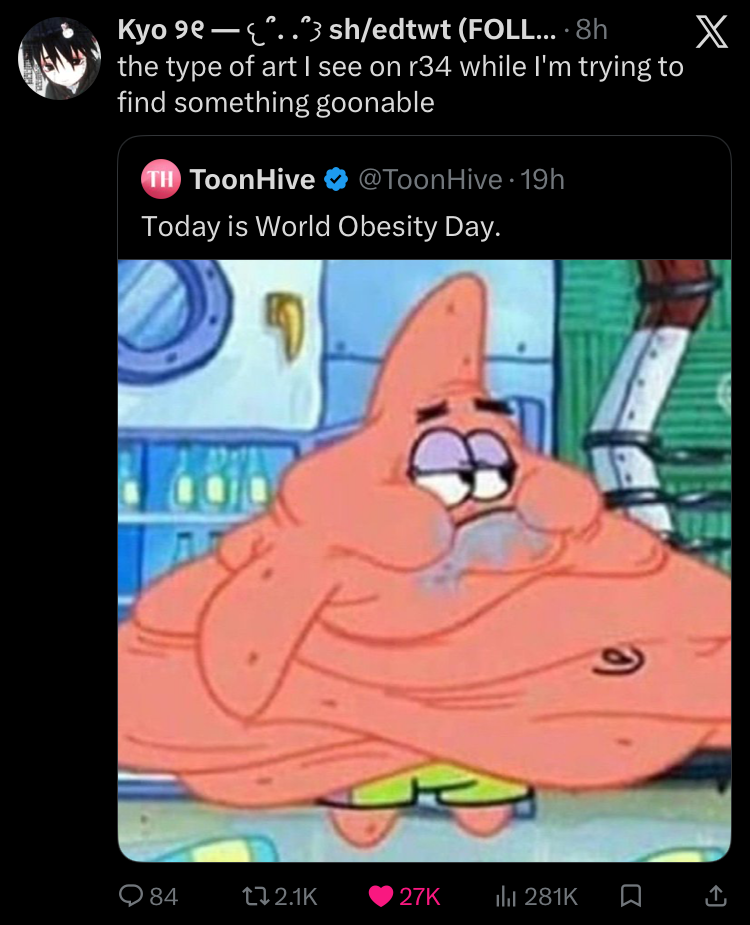The width and height of the screenshot is (750, 925).
Task: Click the "Today is World Obesity Day." text
Action: coord(321,226)
